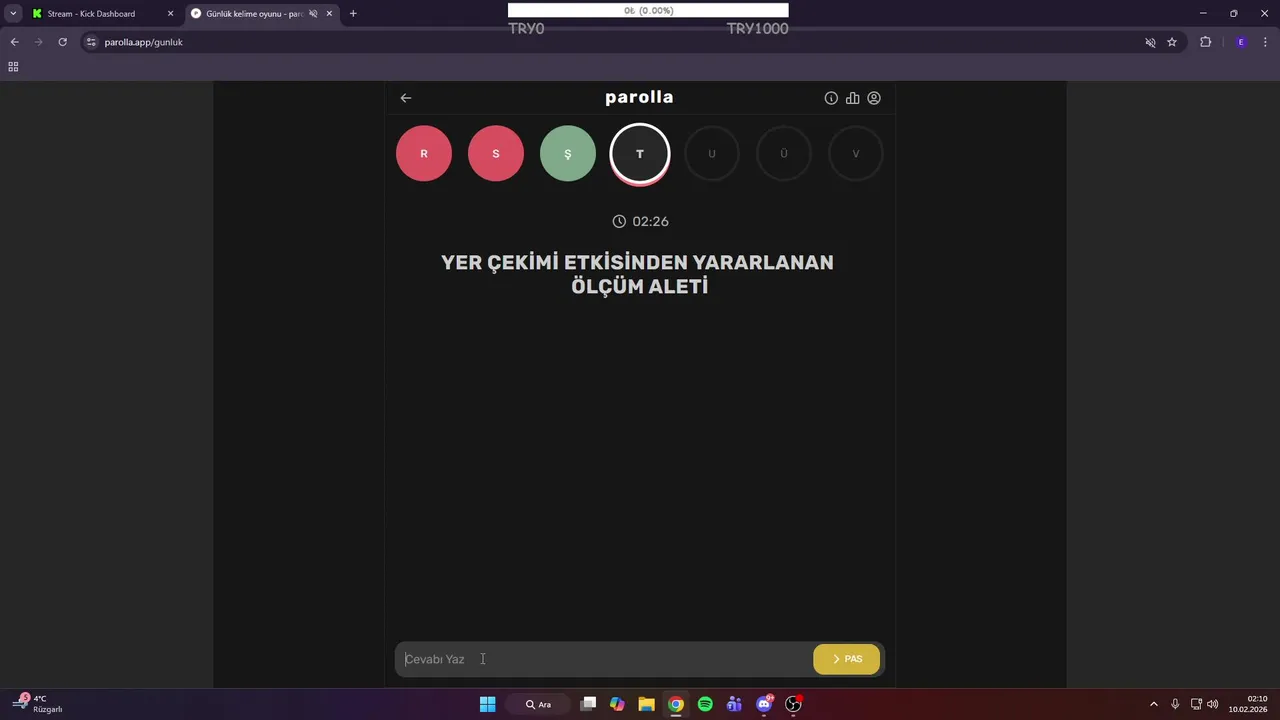Click the browser back button
Screen dimensions: 1280x720
(14, 42)
